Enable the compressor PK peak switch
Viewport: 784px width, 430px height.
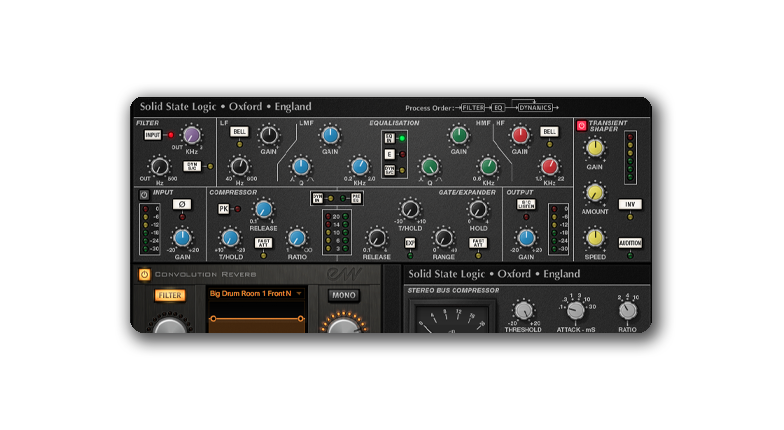tap(225, 208)
